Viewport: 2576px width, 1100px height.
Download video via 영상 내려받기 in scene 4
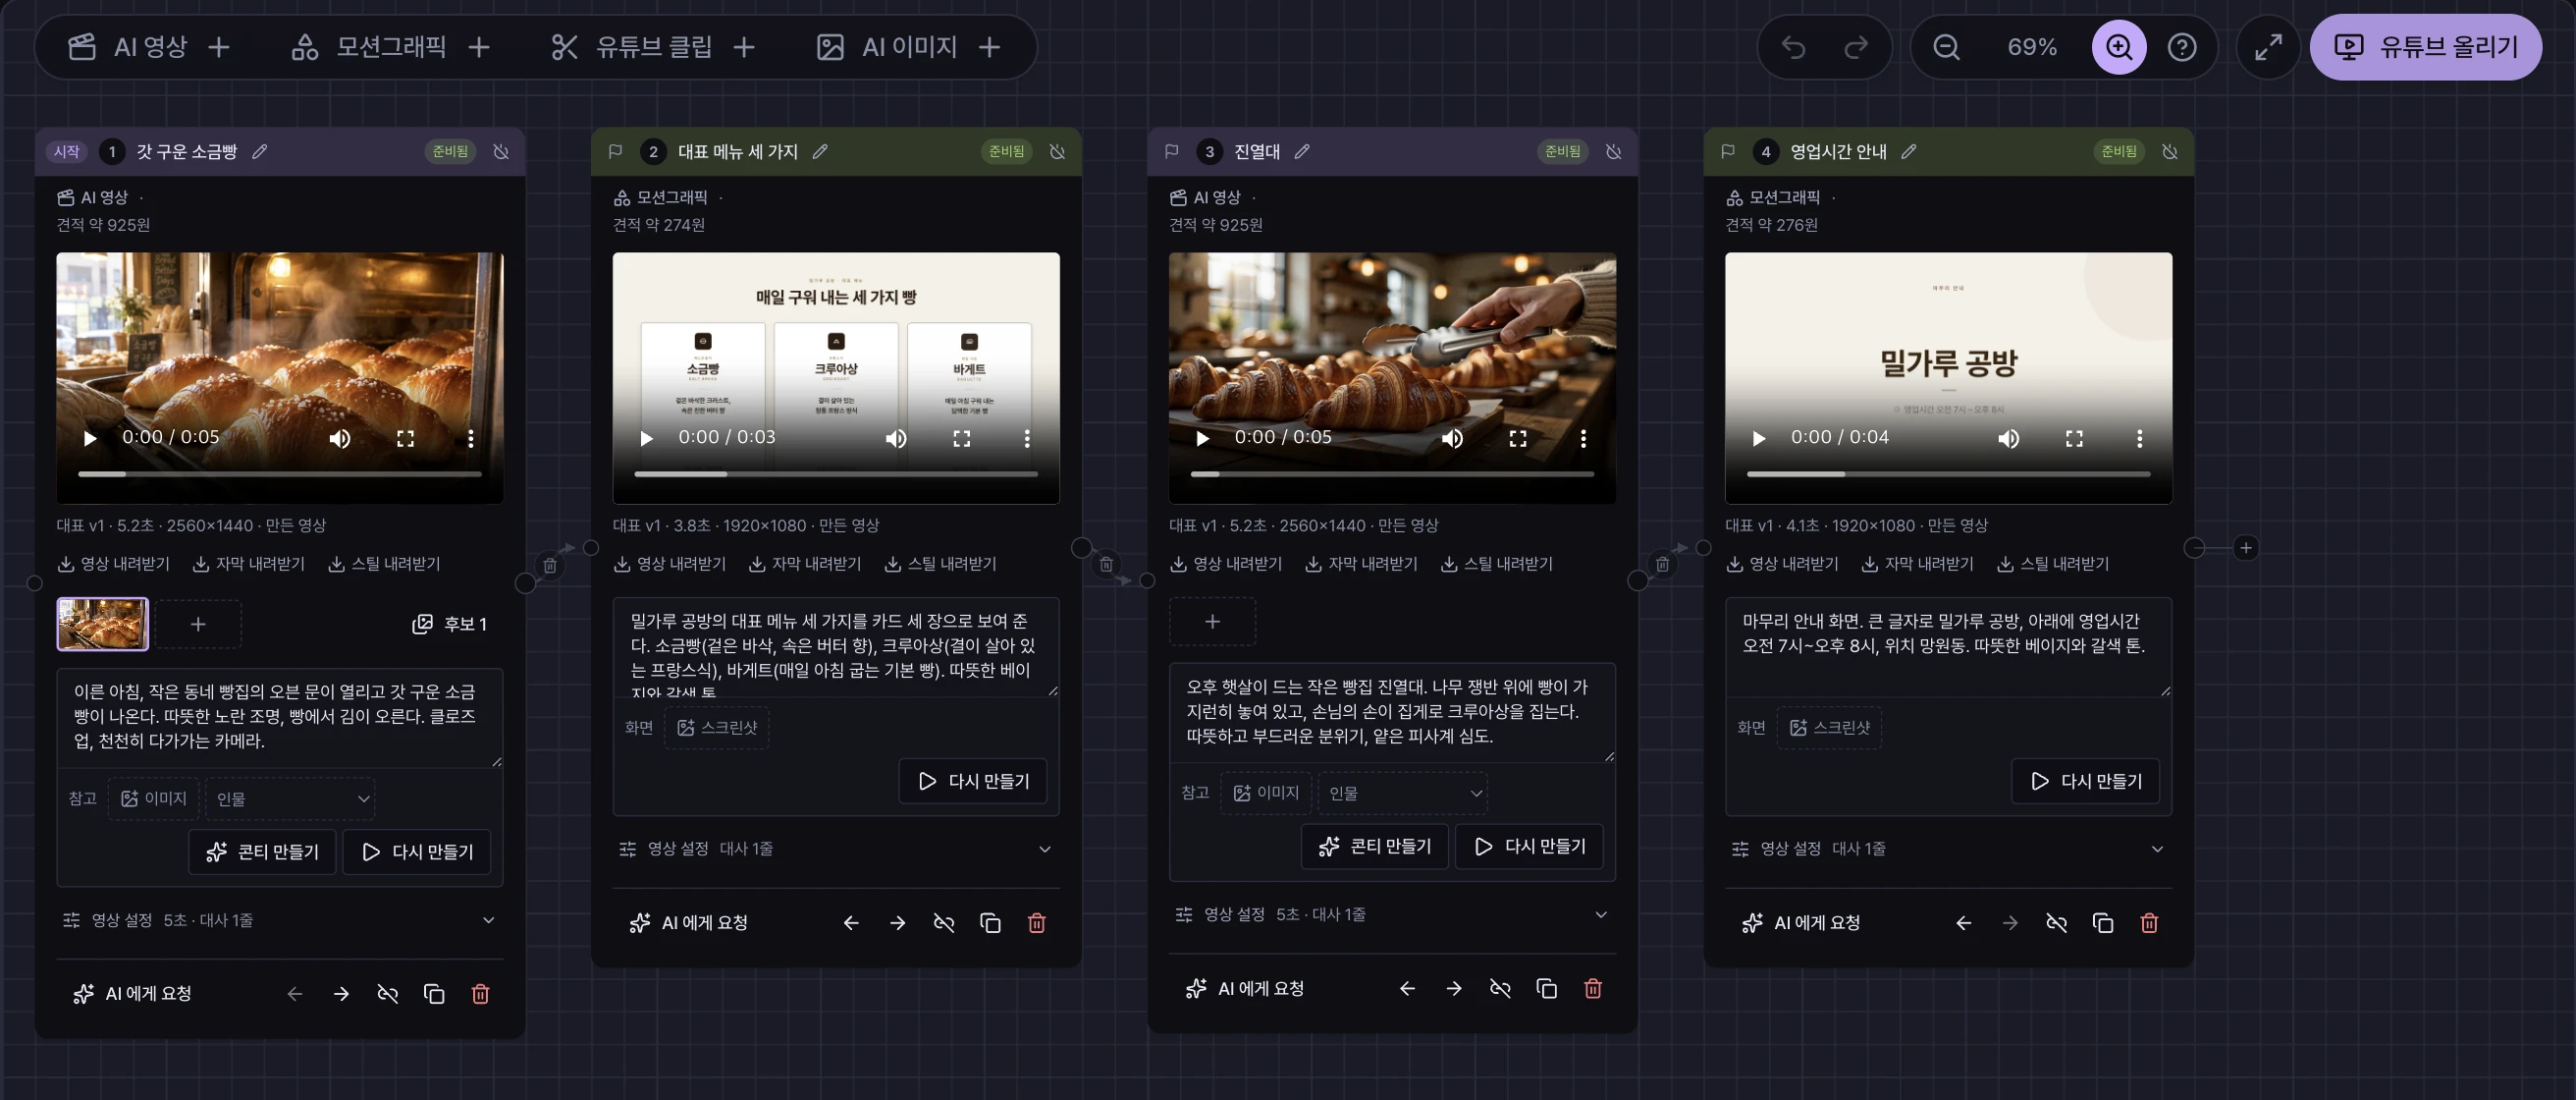(1783, 563)
